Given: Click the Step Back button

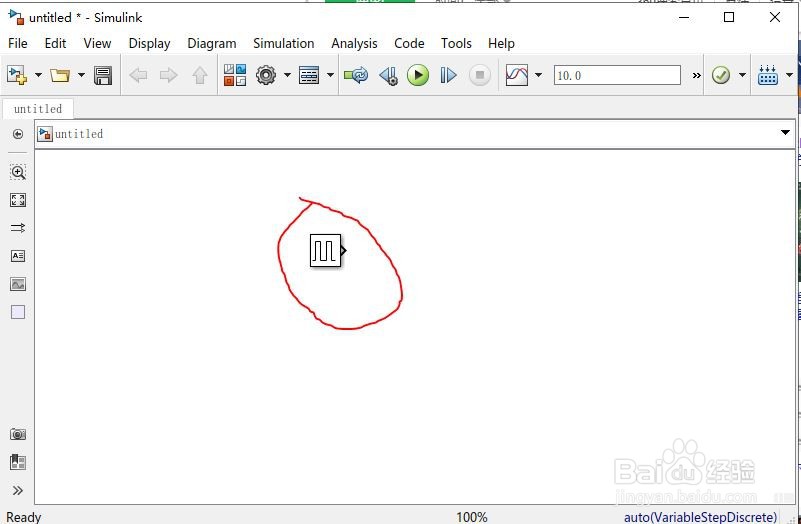Looking at the screenshot, I should [389, 76].
